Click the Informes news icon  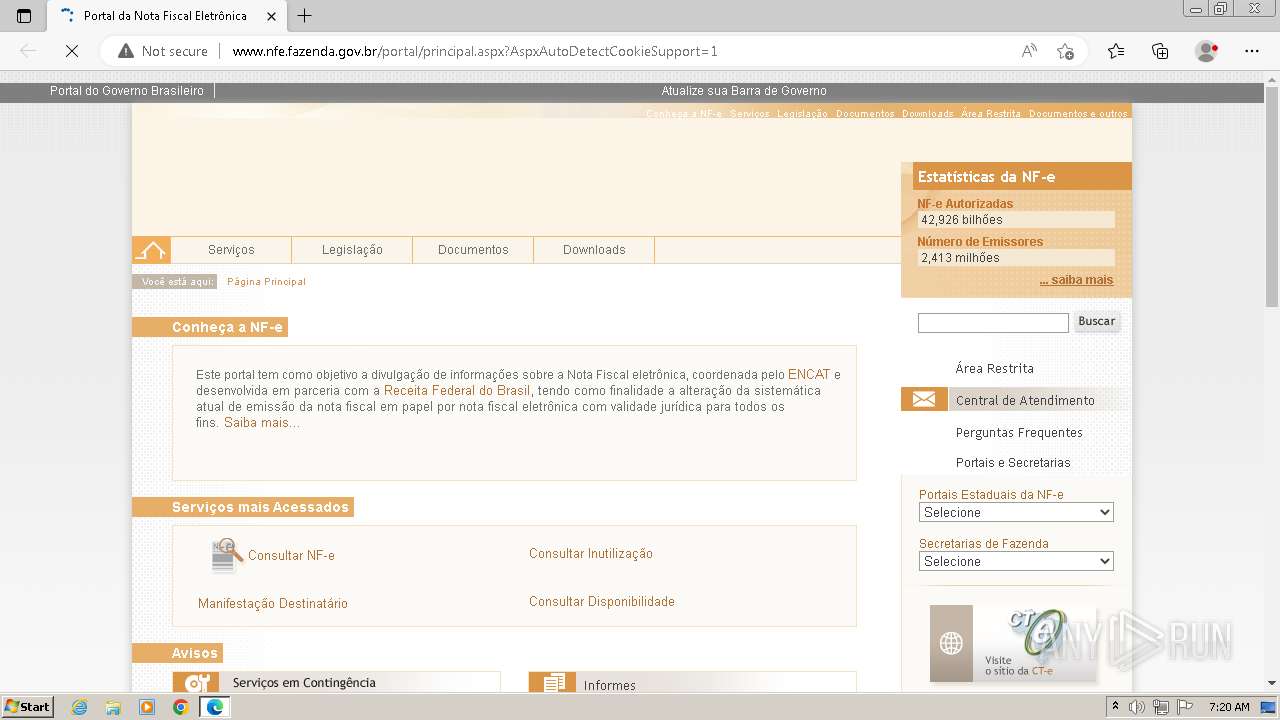pyautogui.click(x=552, y=683)
